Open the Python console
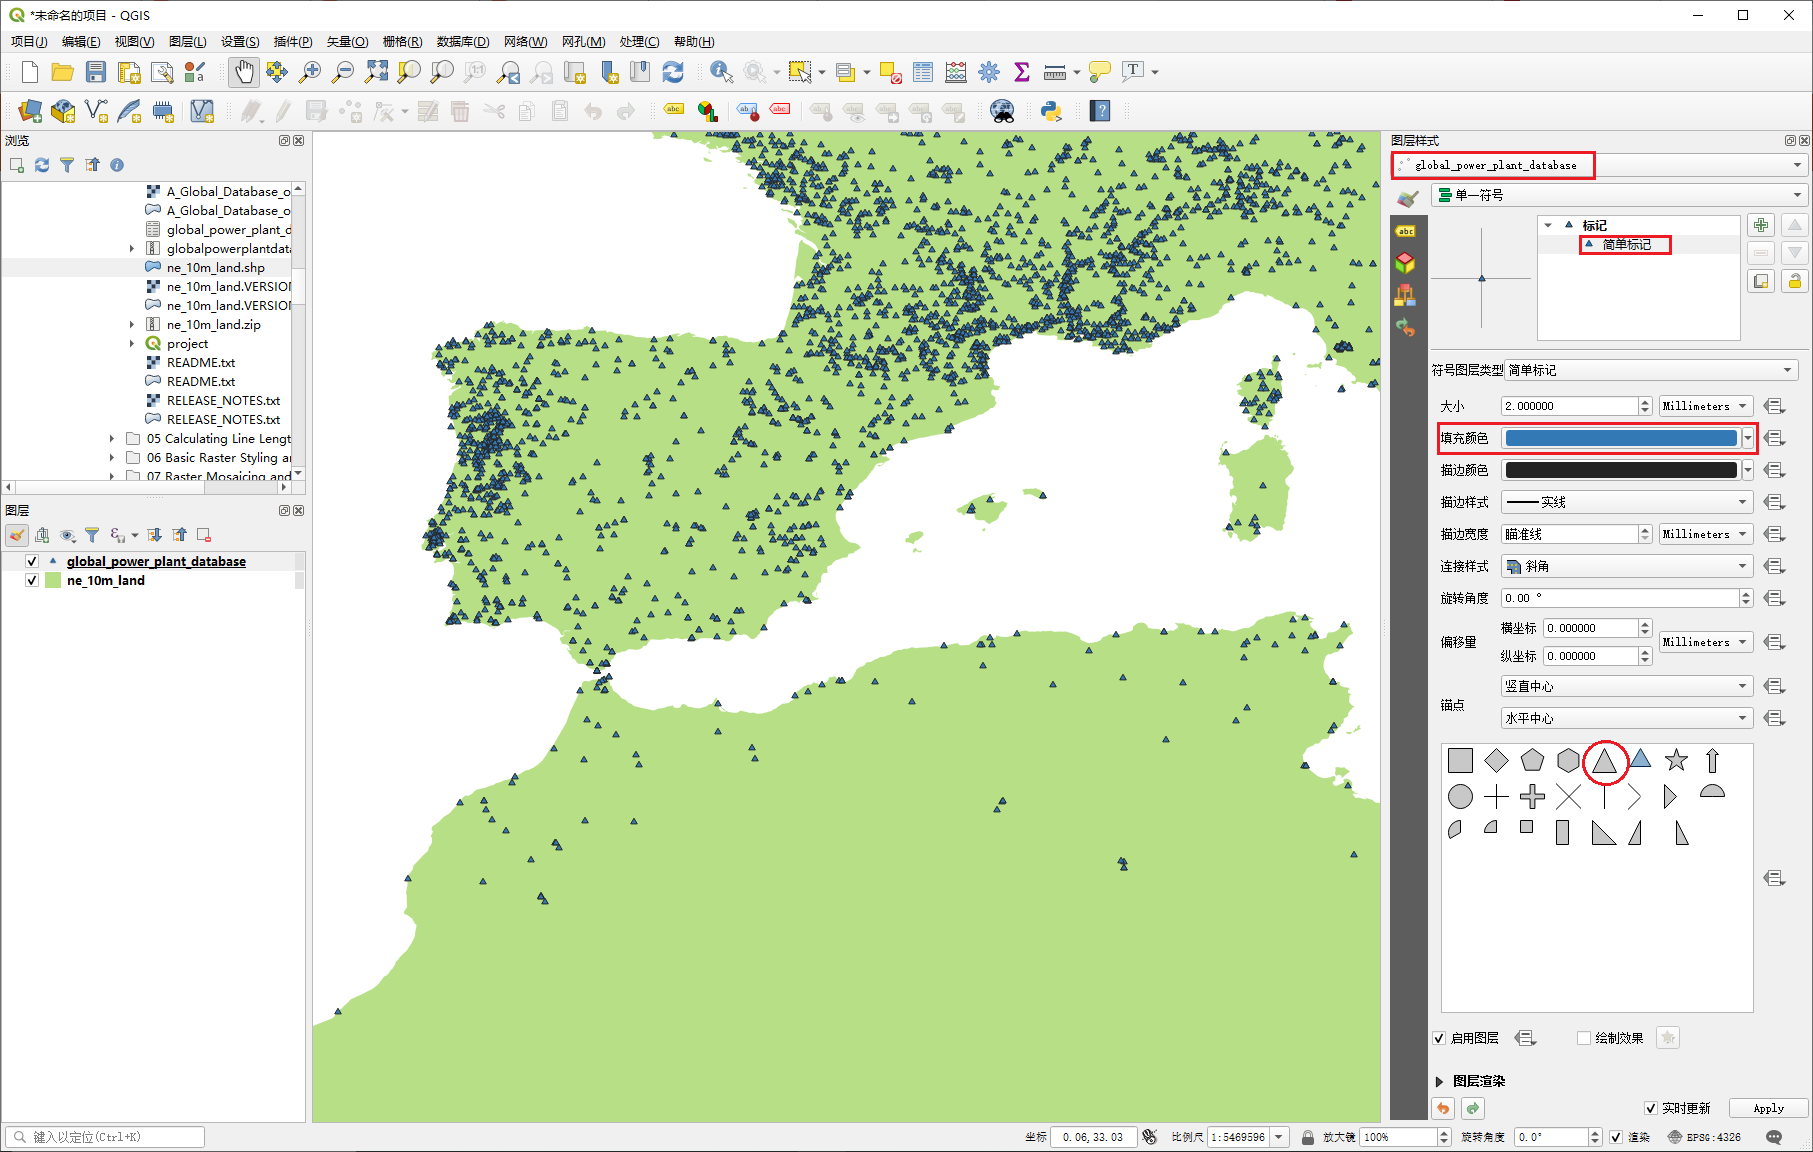The width and height of the screenshot is (1813, 1152). (x=1051, y=111)
